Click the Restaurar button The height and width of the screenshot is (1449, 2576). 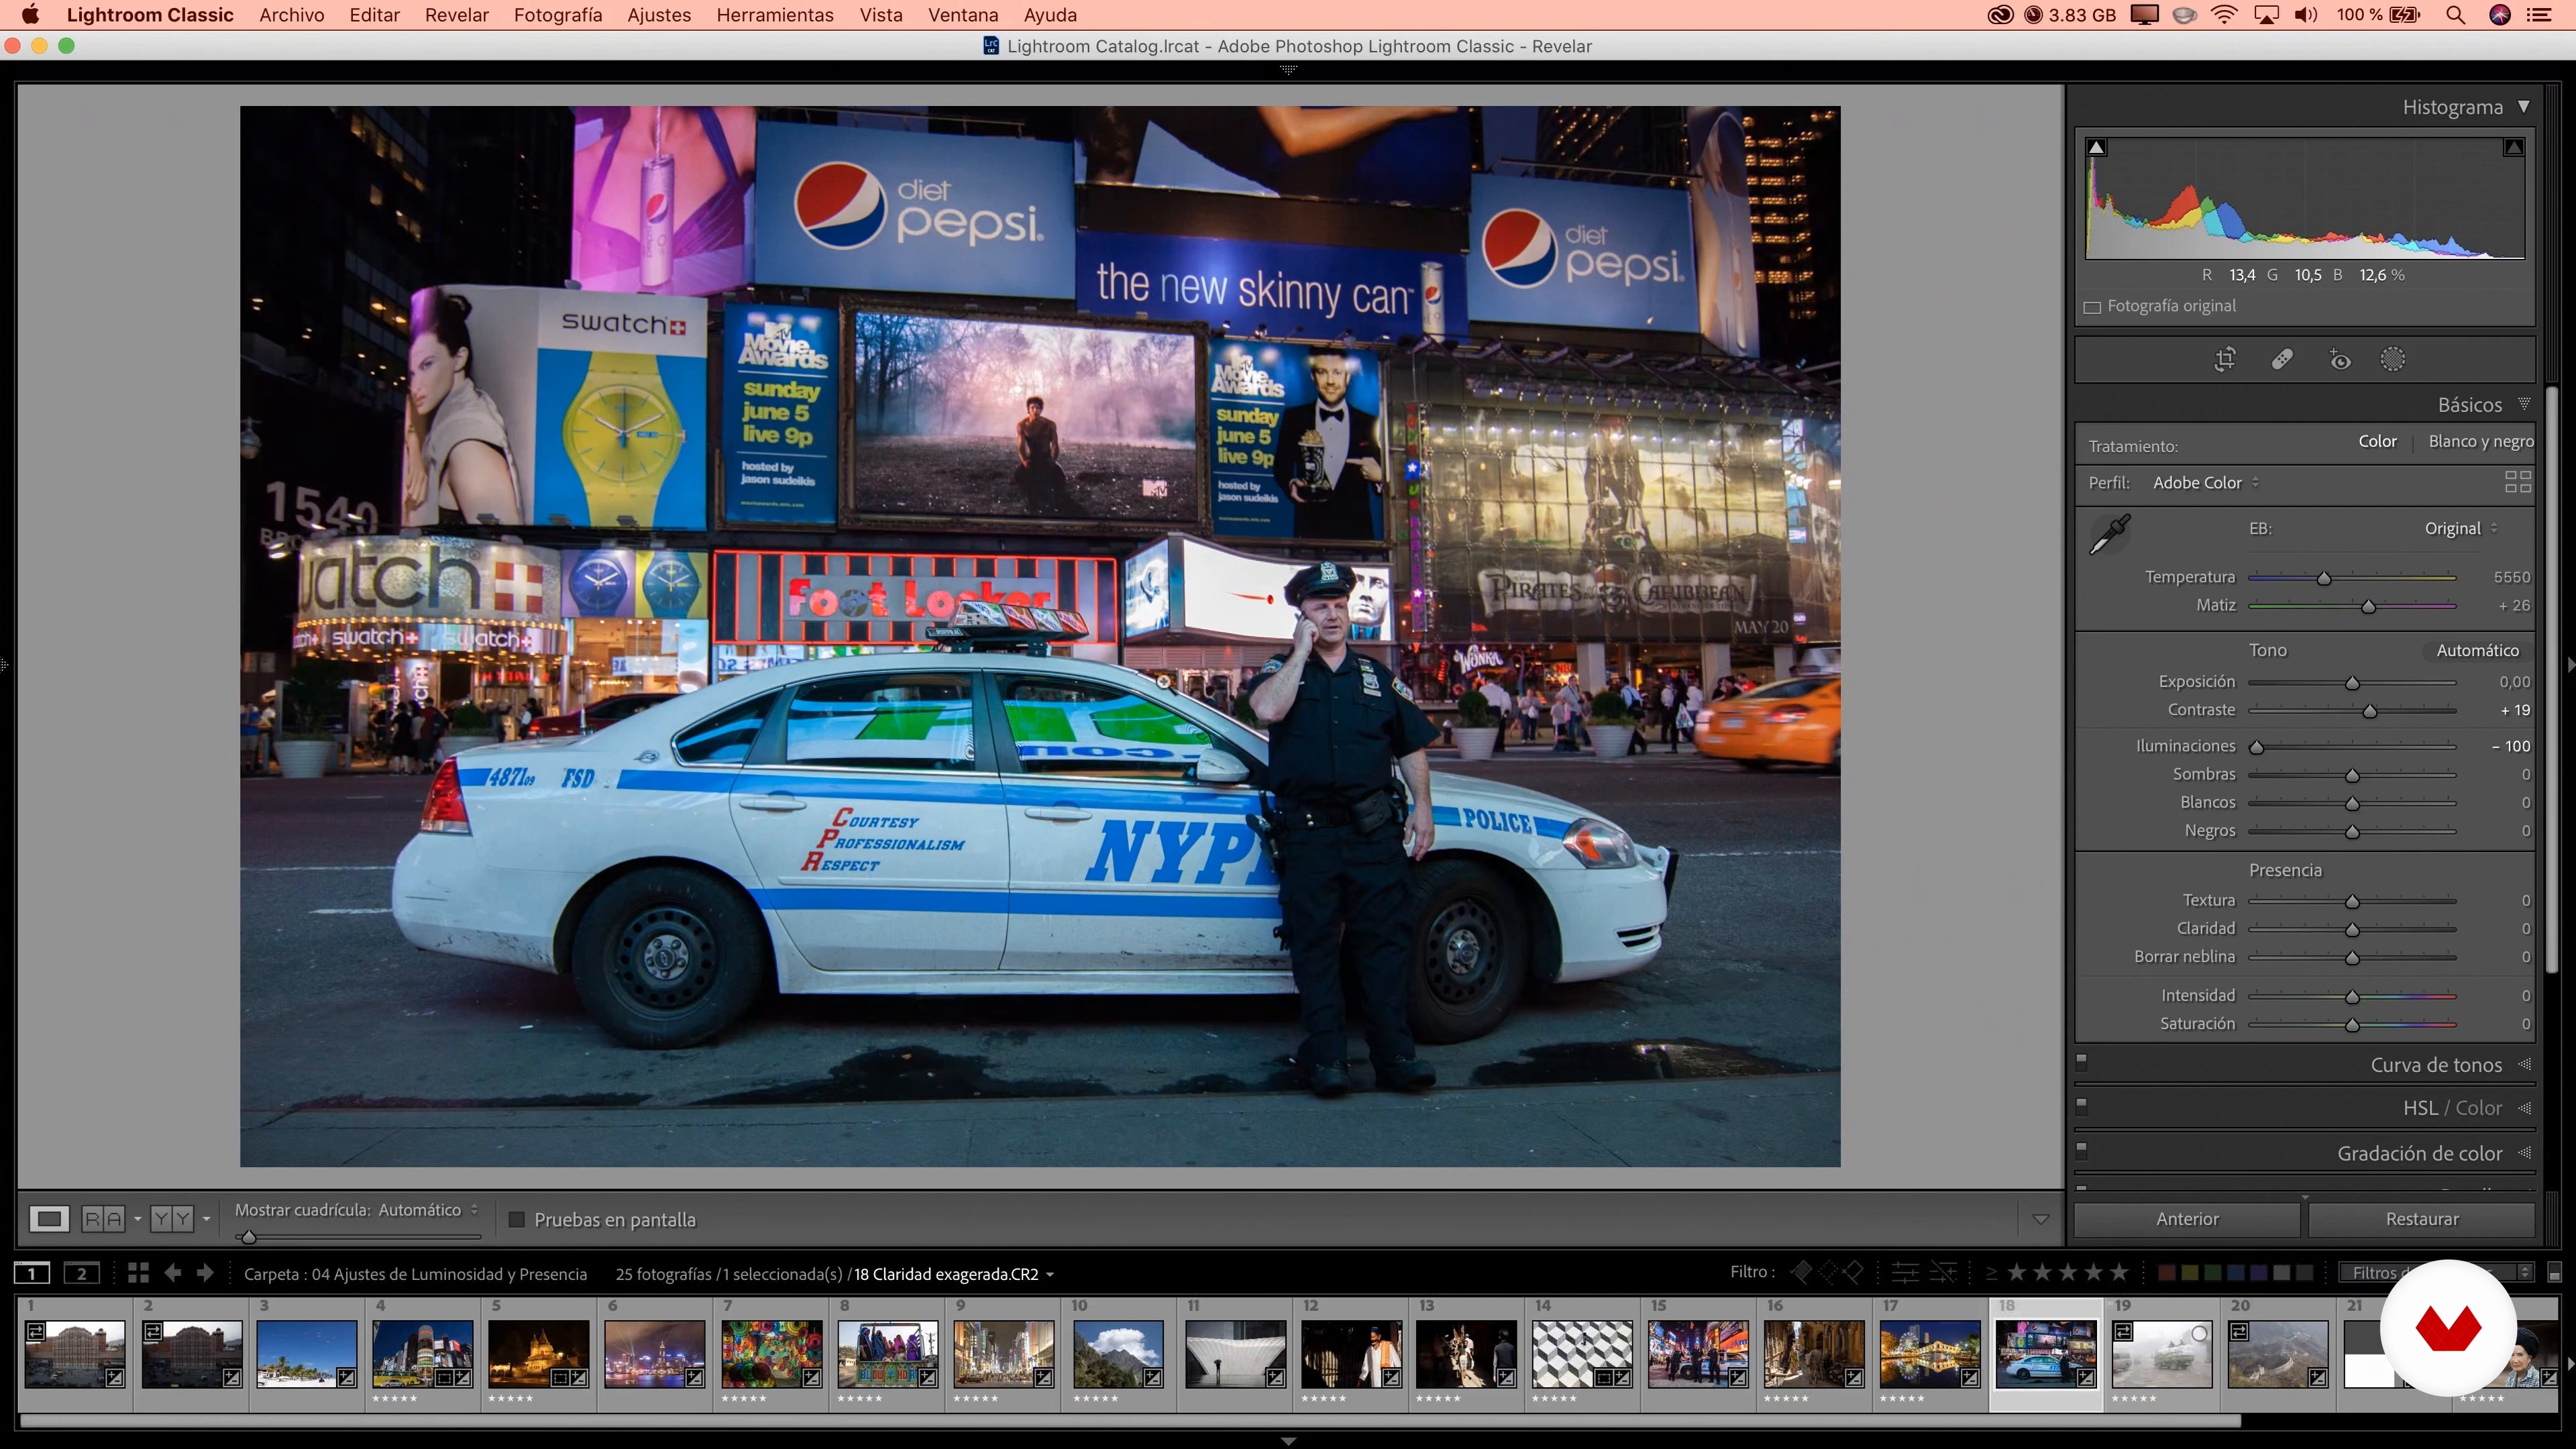click(x=2421, y=1219)
